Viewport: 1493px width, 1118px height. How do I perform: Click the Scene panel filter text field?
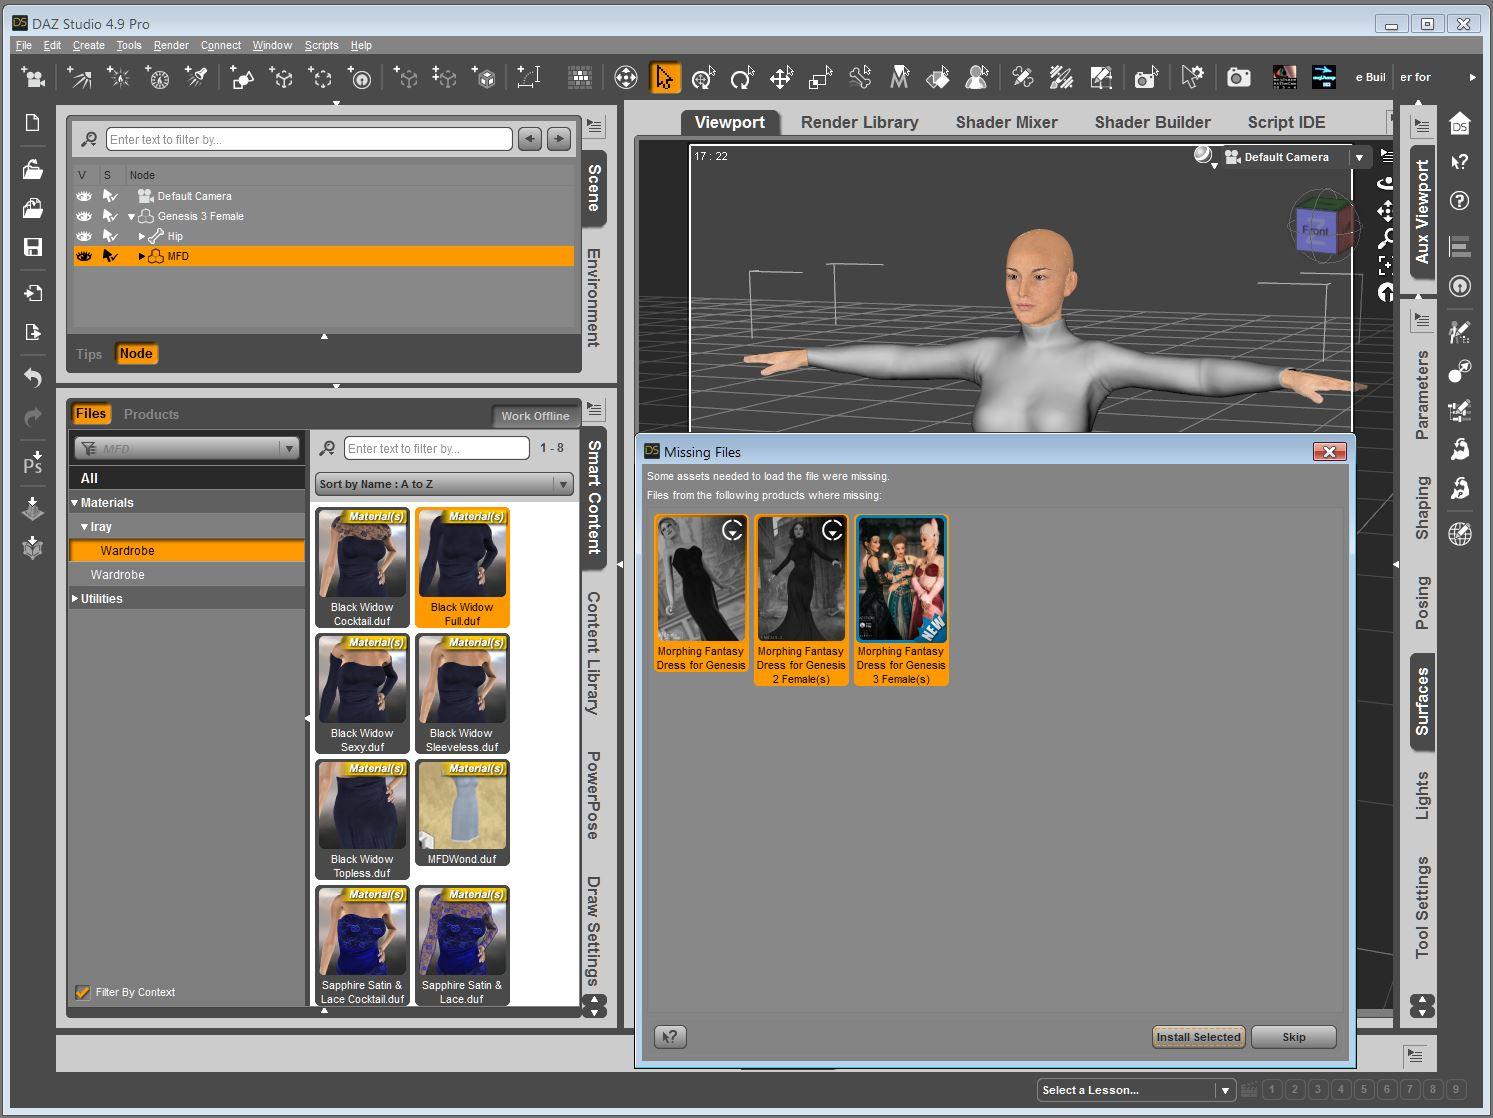[309, 139]
